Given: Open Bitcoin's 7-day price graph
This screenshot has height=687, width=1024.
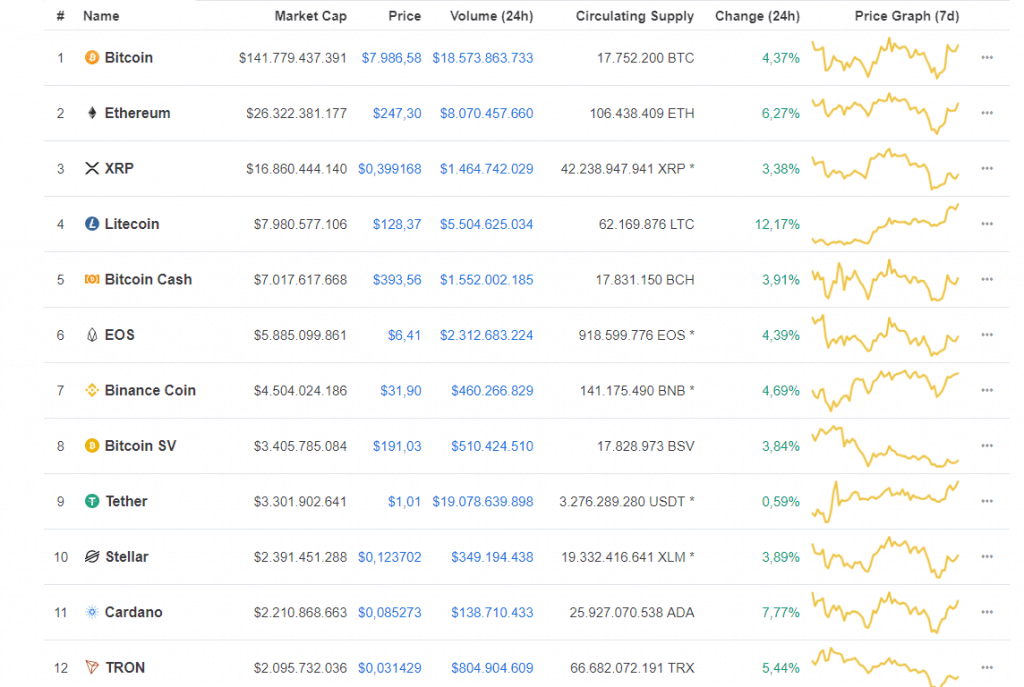Looking at the screenshot, I should pos(885,57).
